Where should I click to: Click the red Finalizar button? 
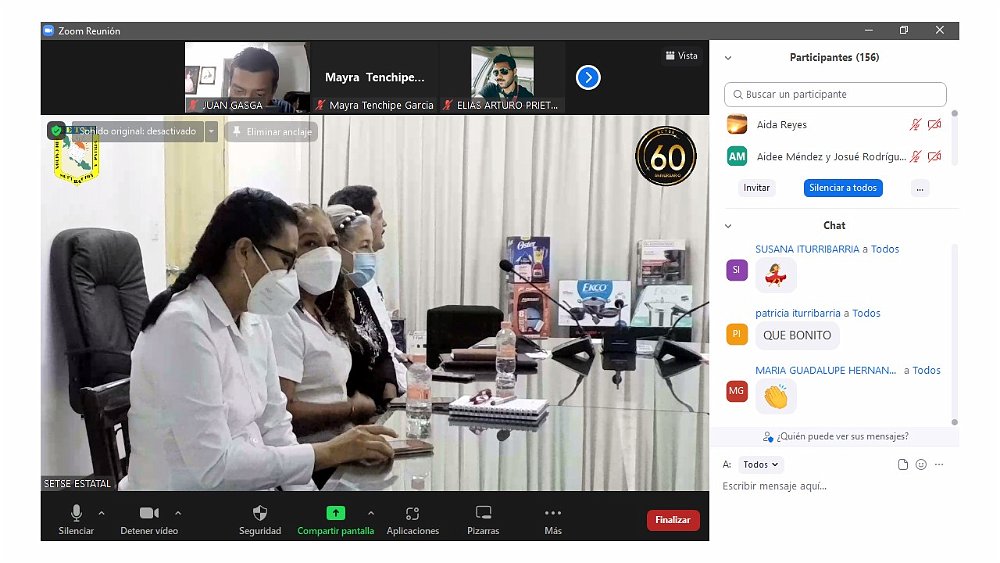(673, 520)
